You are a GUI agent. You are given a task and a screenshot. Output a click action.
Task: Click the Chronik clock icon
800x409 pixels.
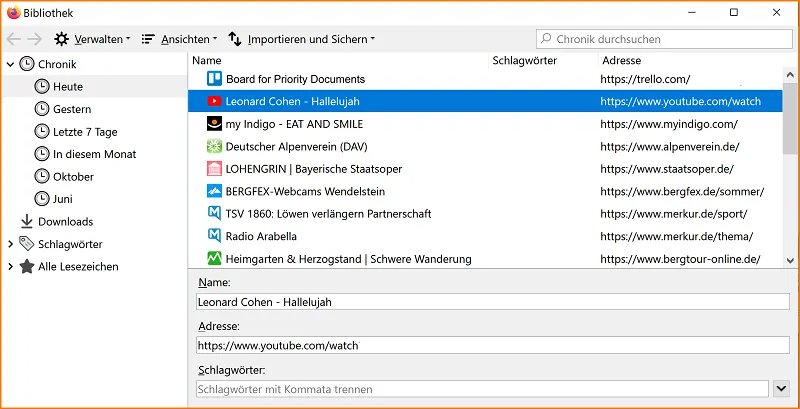click(27, 64)
